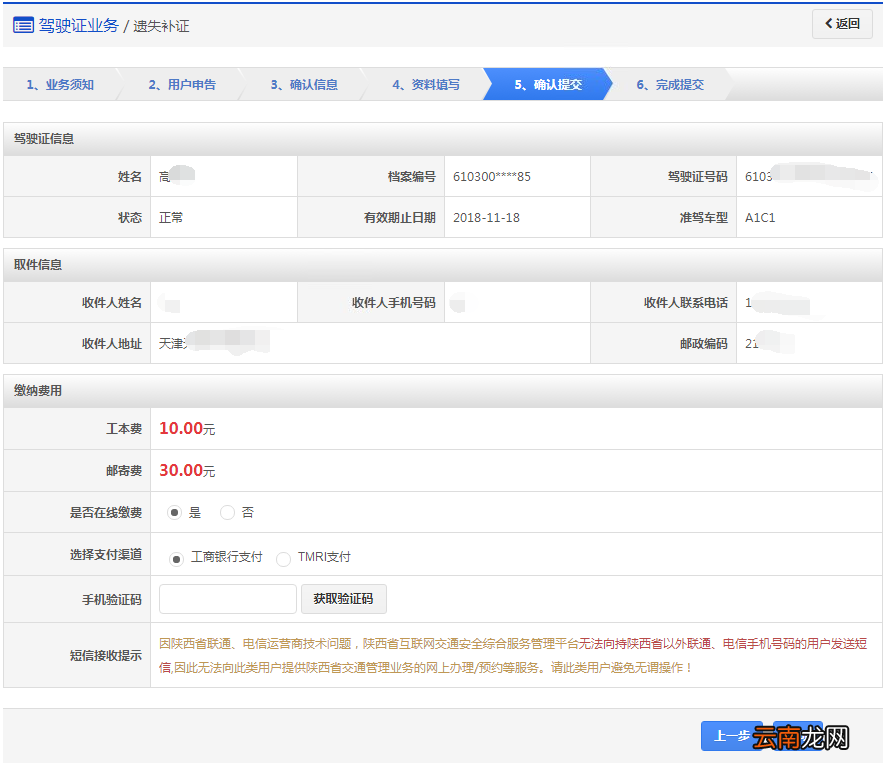Click the 返回 back button
The width and height of the screenshot is (886, 766).
pos(842,24)
